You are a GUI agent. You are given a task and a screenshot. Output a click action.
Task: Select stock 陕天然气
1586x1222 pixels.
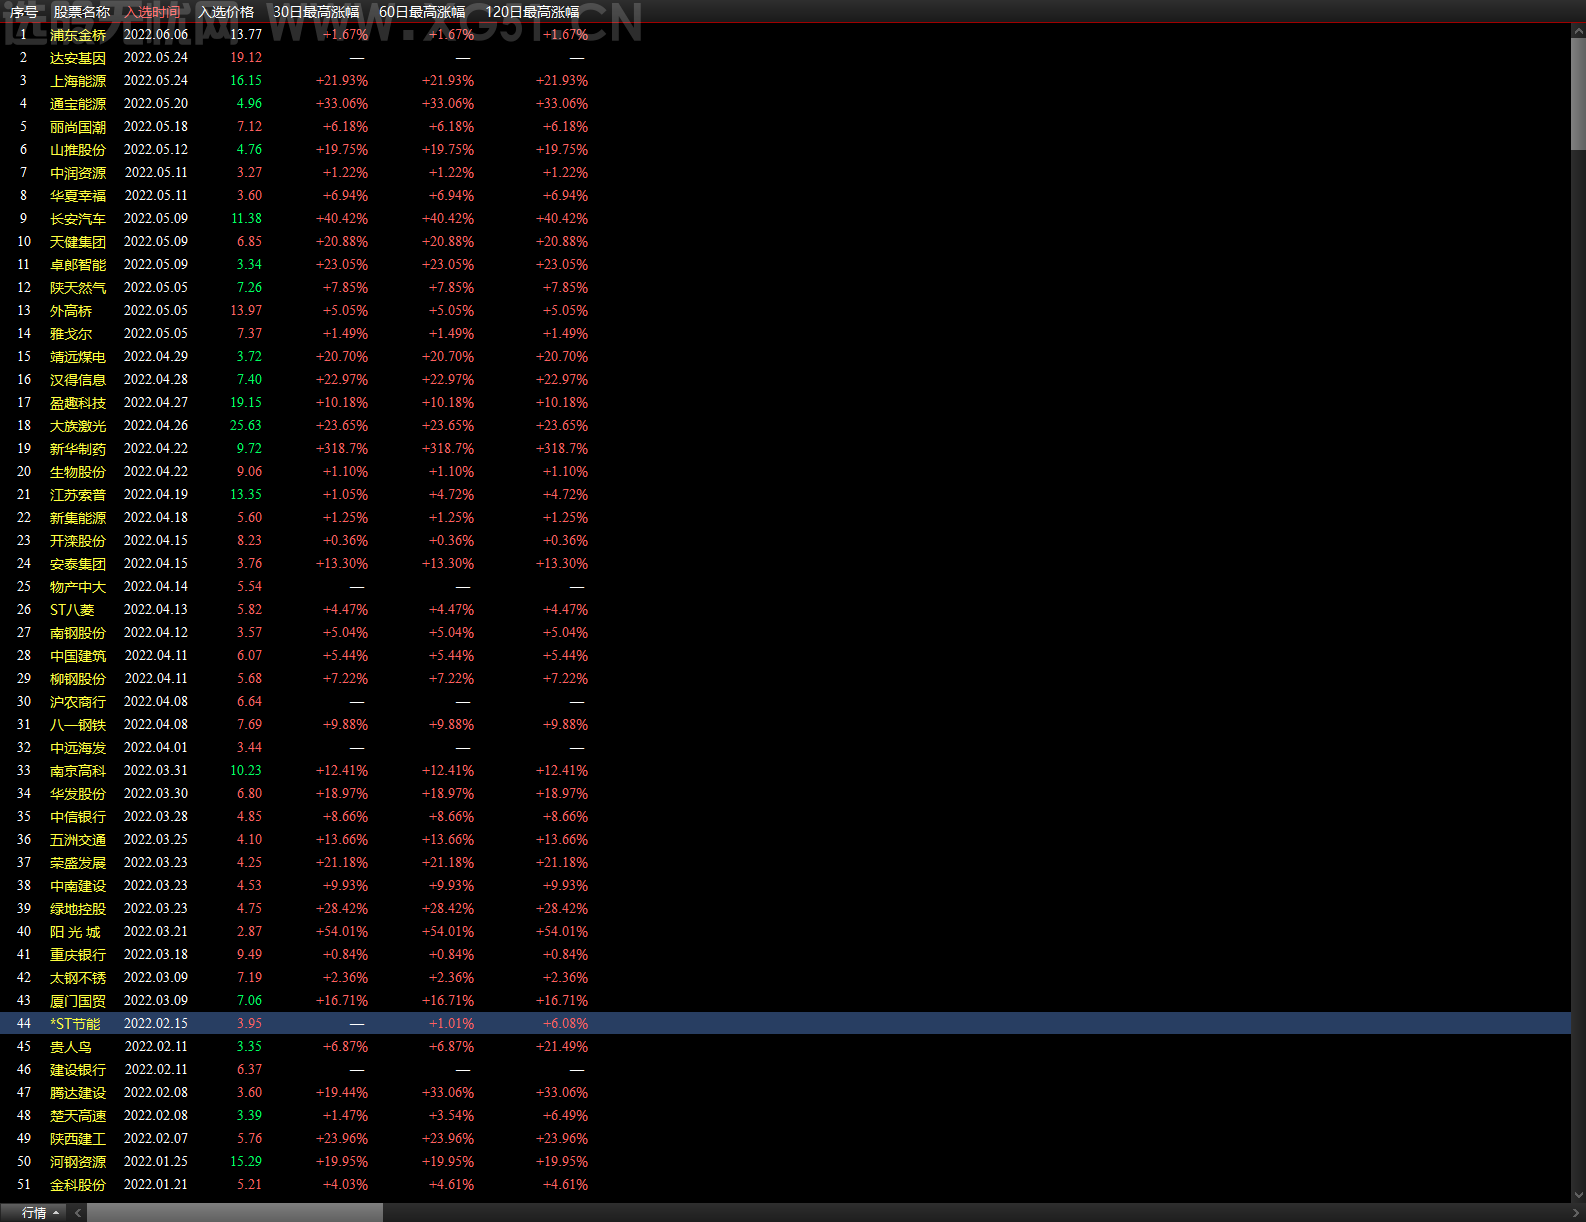(x=78, y=288)
